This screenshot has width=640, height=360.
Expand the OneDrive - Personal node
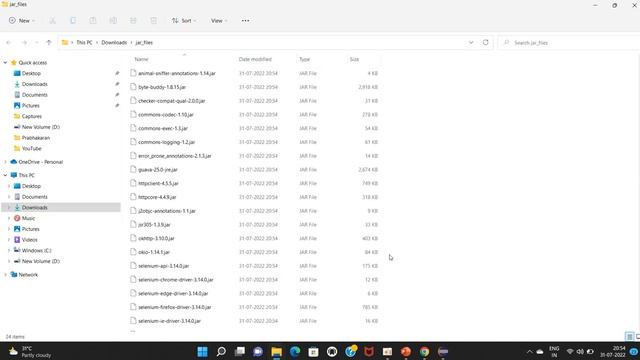tap(5, 162)
